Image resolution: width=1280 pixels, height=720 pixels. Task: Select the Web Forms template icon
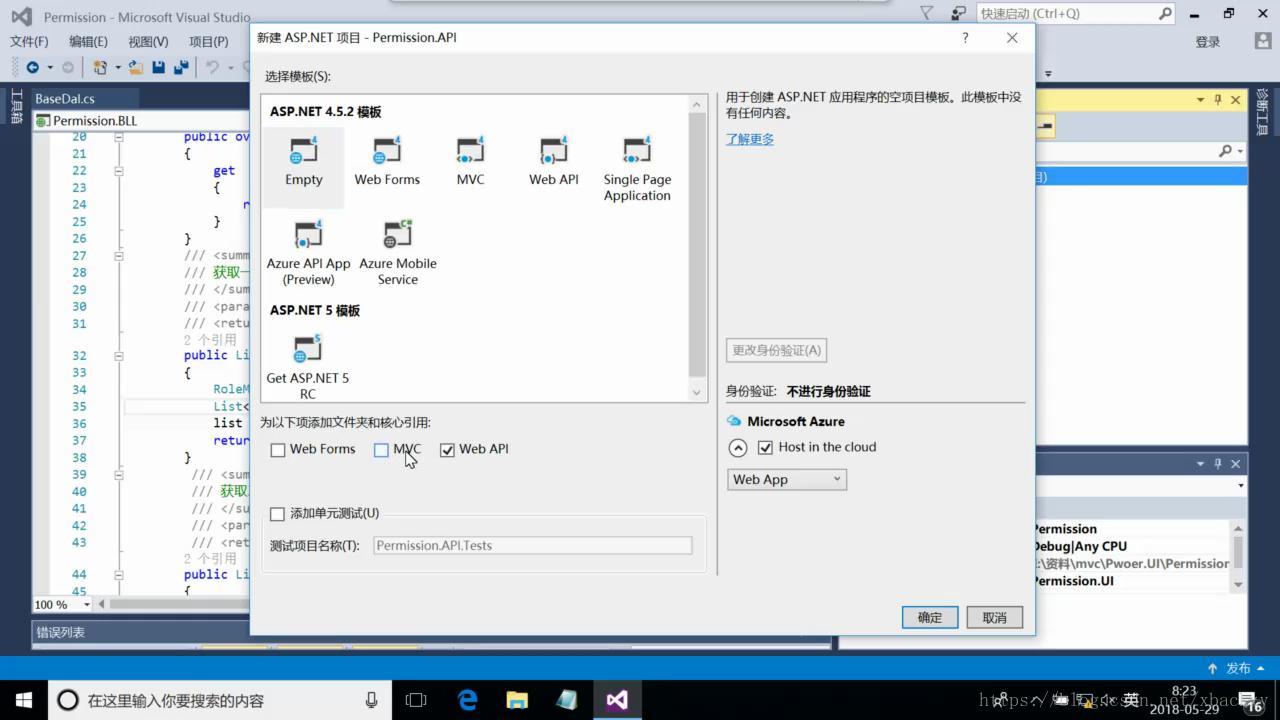tap(387, 163)
